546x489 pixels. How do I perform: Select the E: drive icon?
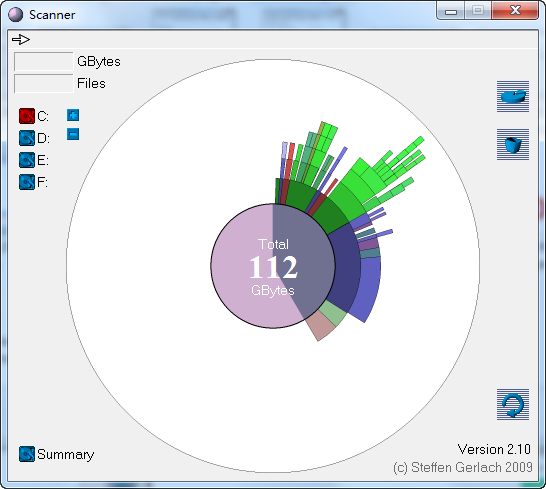coord(27,160)
